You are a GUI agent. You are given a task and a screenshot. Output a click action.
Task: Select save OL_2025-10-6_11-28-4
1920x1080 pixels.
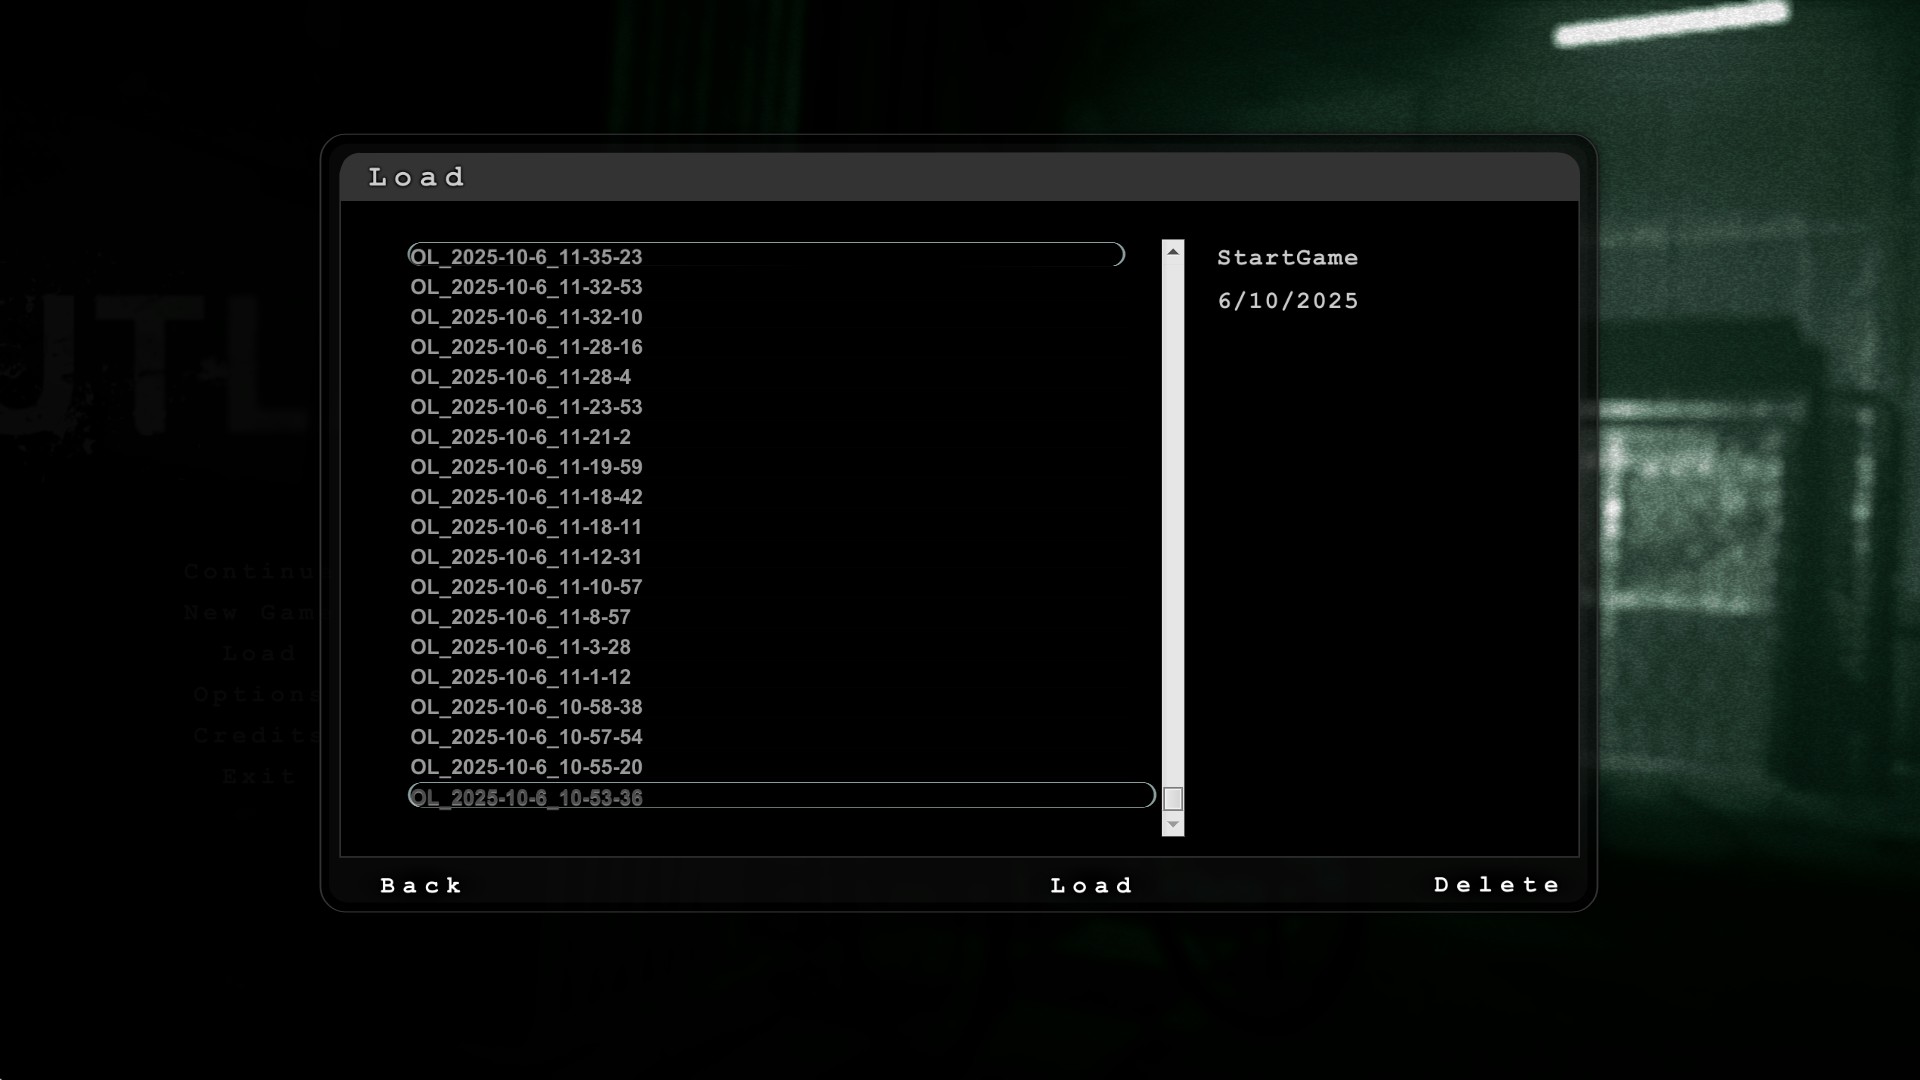click(520, 377)
